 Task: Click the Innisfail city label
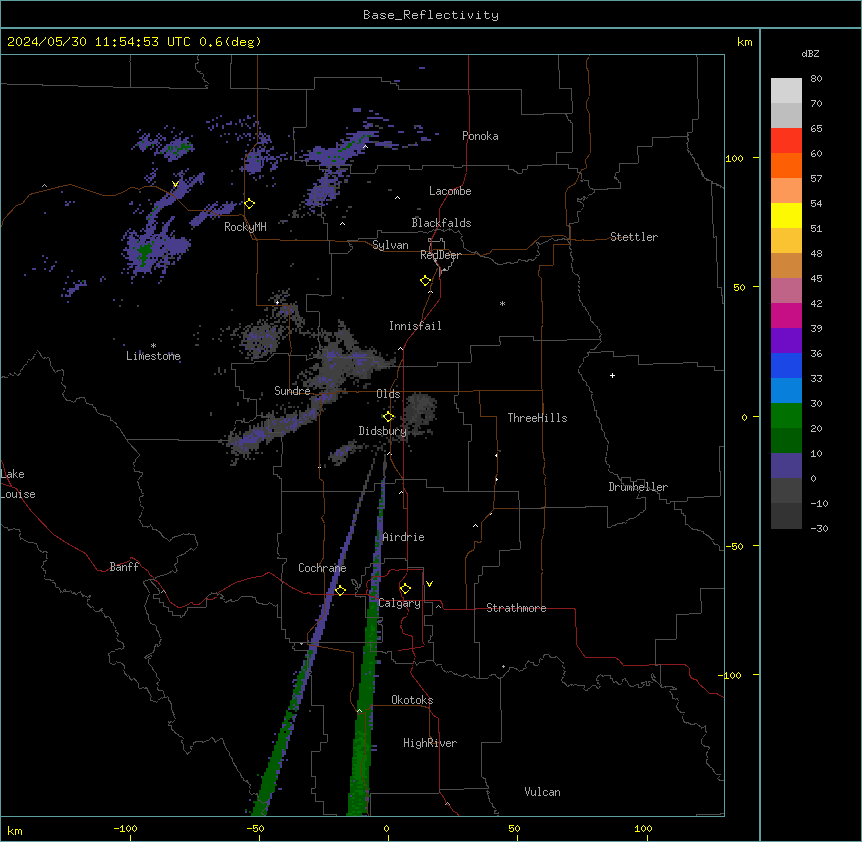tap(415, 326)
